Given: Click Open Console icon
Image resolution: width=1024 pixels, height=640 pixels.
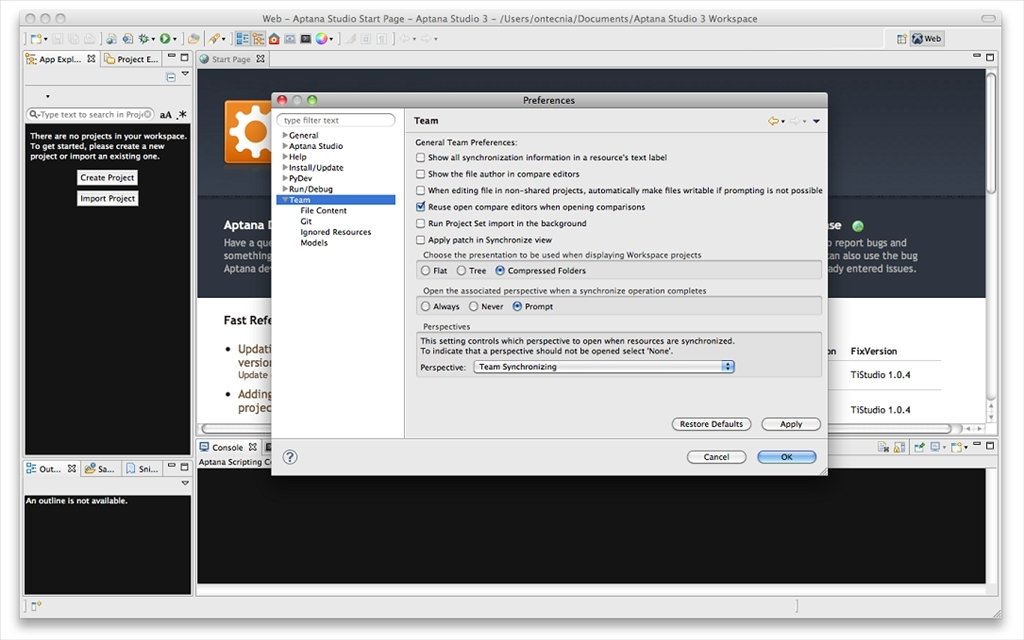Looking at the screenshot, I should [957, 447].
